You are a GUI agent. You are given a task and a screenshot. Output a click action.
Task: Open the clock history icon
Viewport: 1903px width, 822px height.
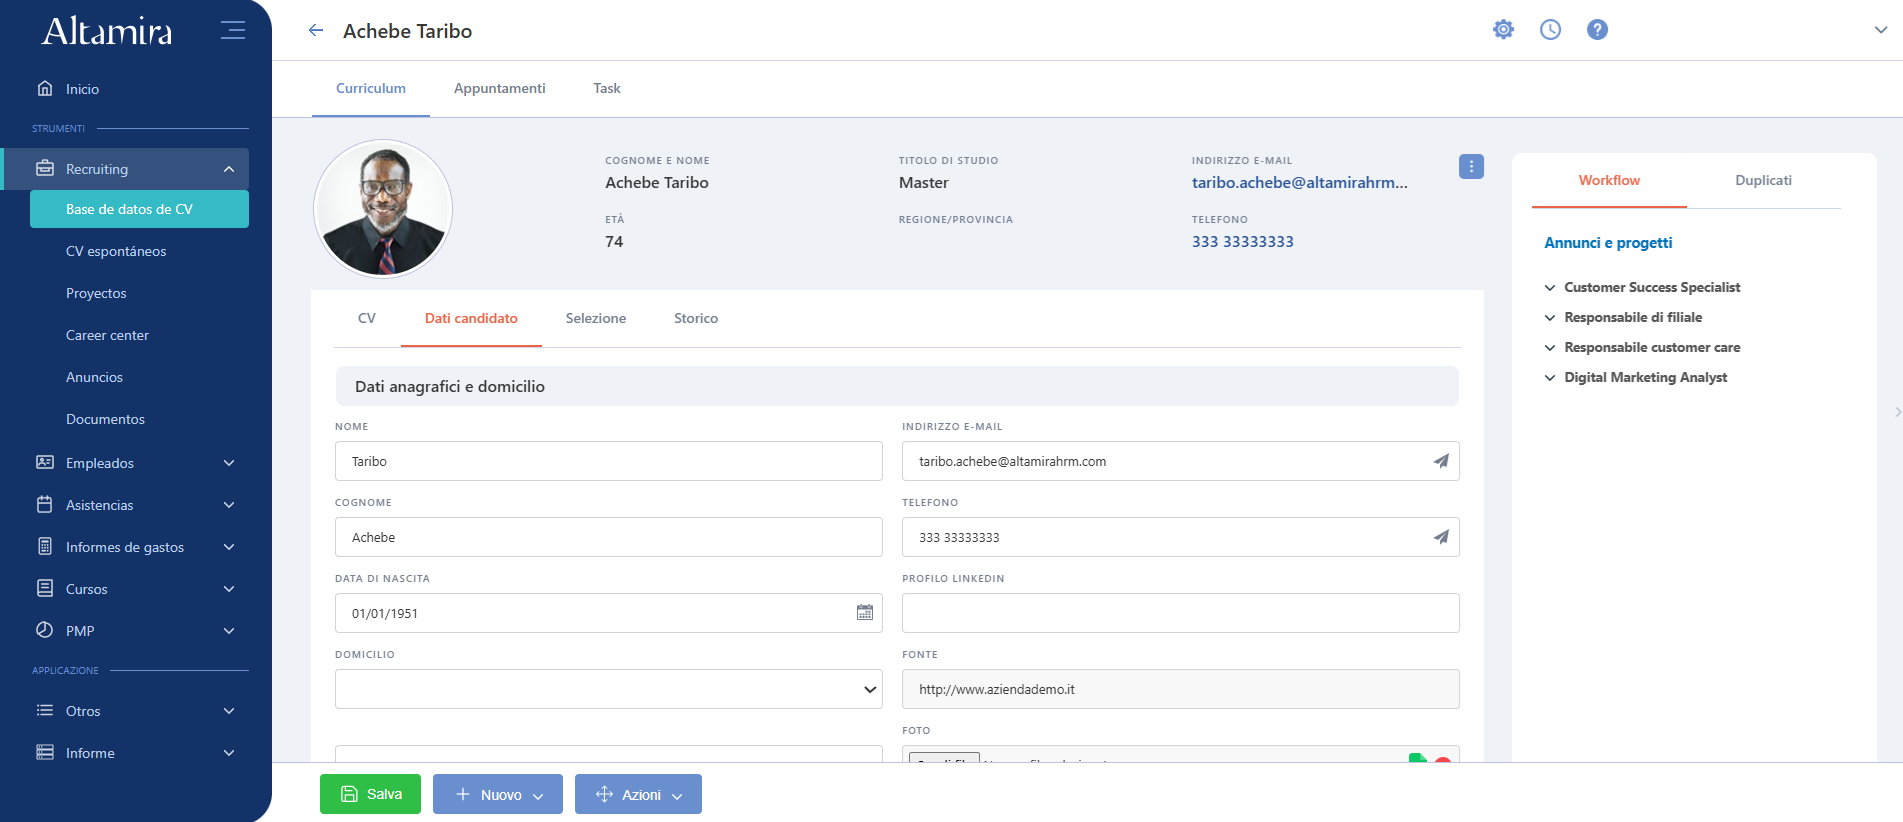pyautogui.click(x=1550, y=30)
